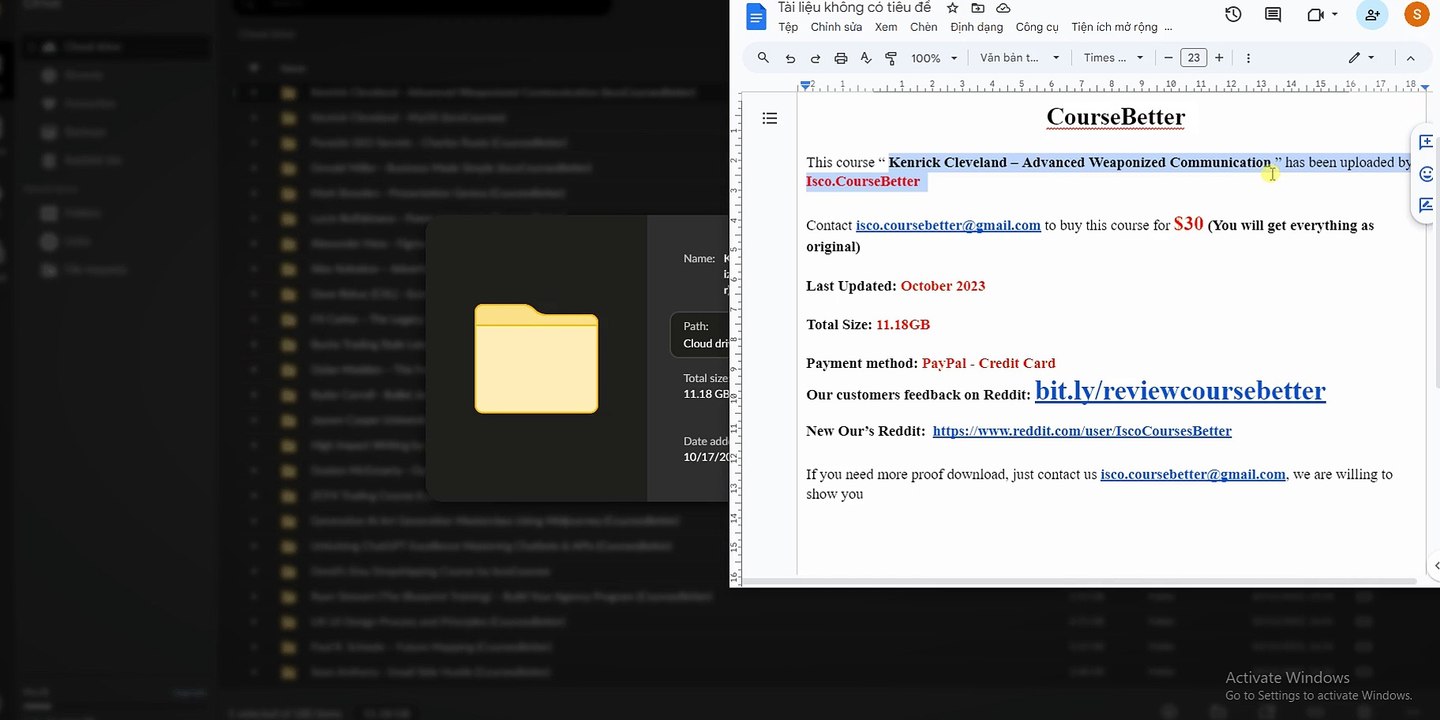Click the yellow folder icon in the info popup

click(x=536, y=358)
